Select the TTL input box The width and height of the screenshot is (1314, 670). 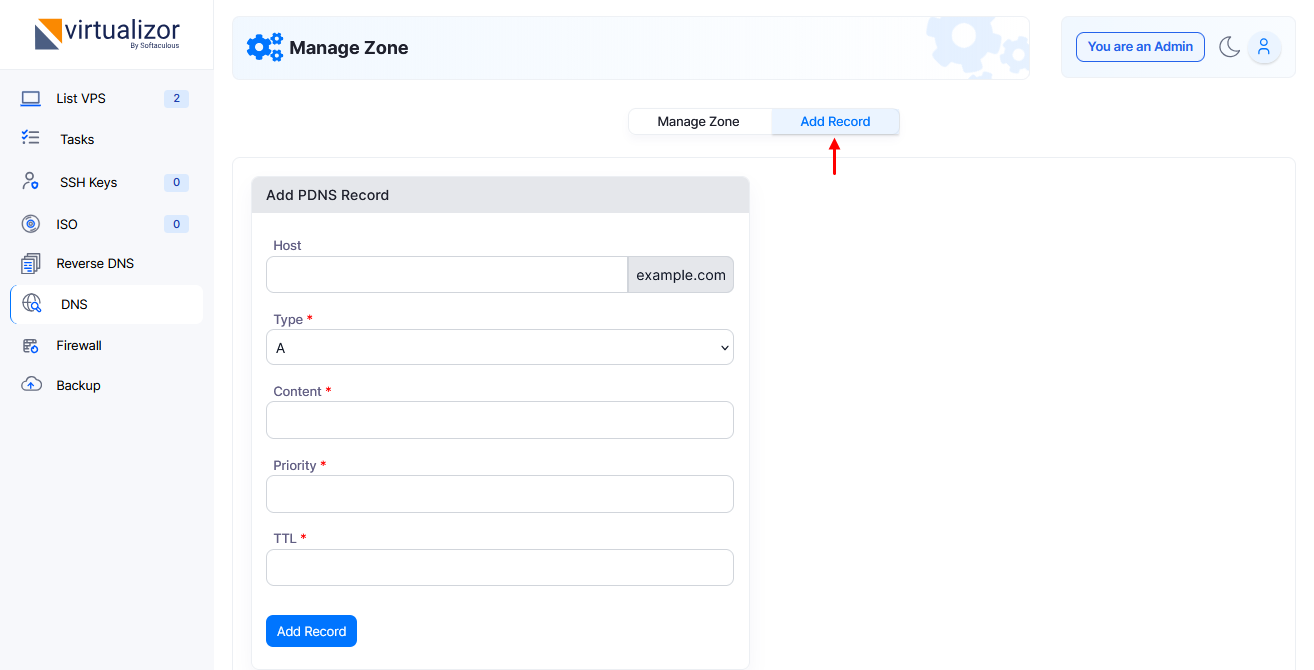point(499,567)
